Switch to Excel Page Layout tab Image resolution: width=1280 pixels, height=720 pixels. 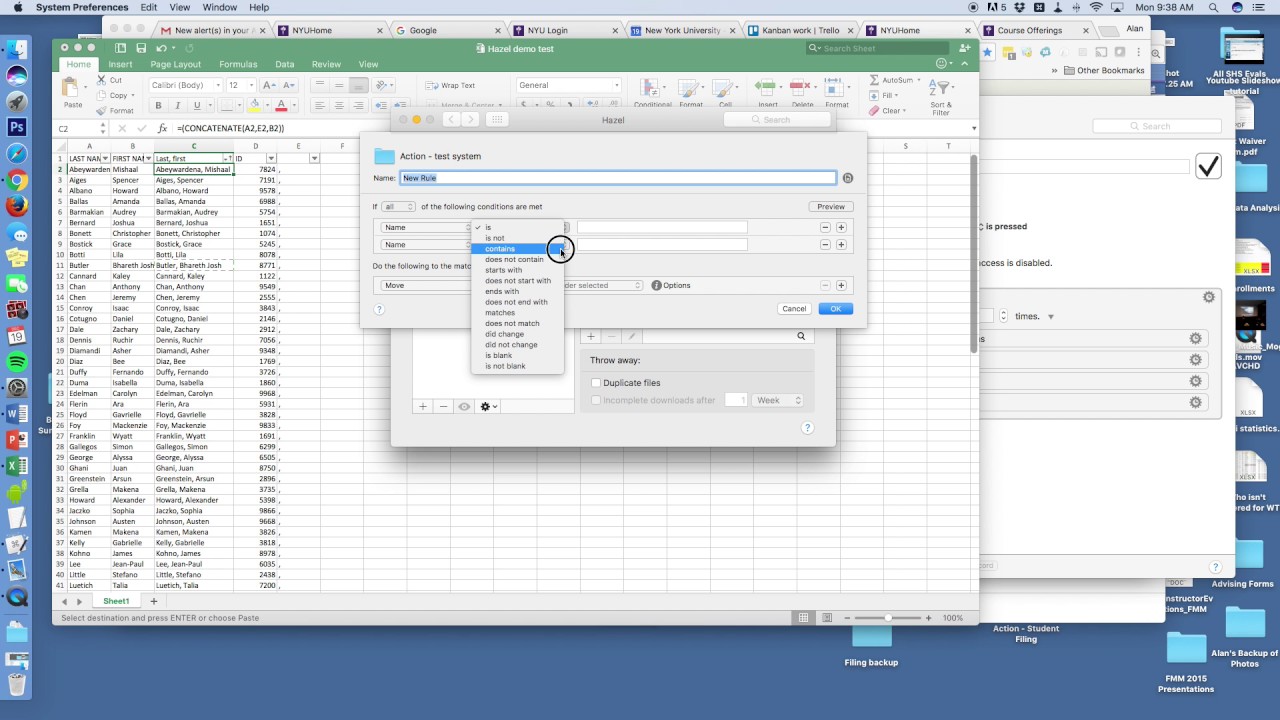click(175, 64)
